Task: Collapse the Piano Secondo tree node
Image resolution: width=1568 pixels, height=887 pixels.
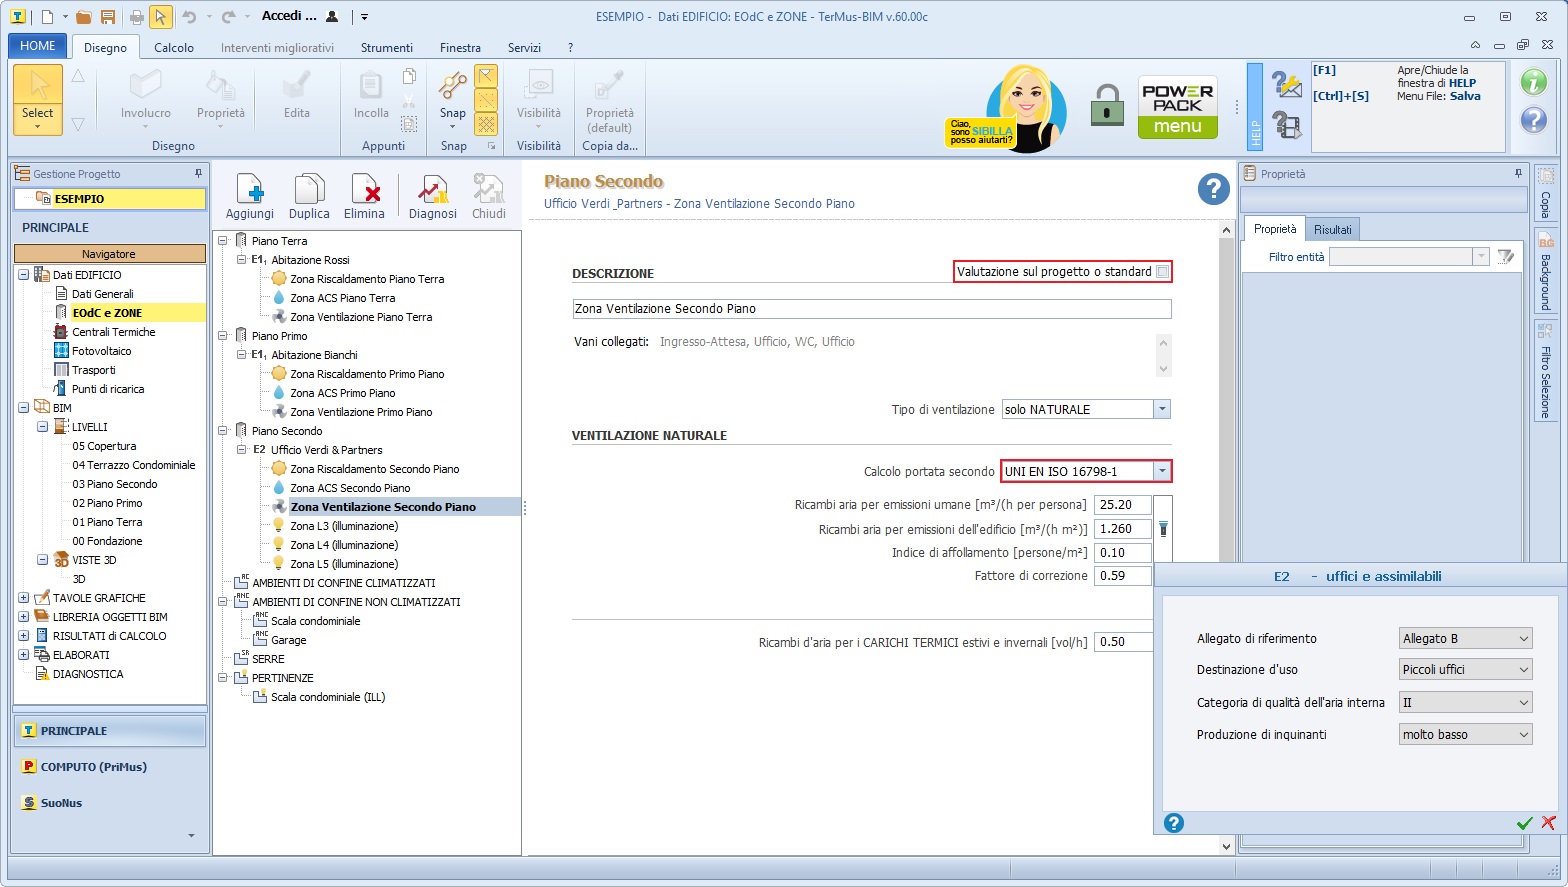Action: (223, 431)
